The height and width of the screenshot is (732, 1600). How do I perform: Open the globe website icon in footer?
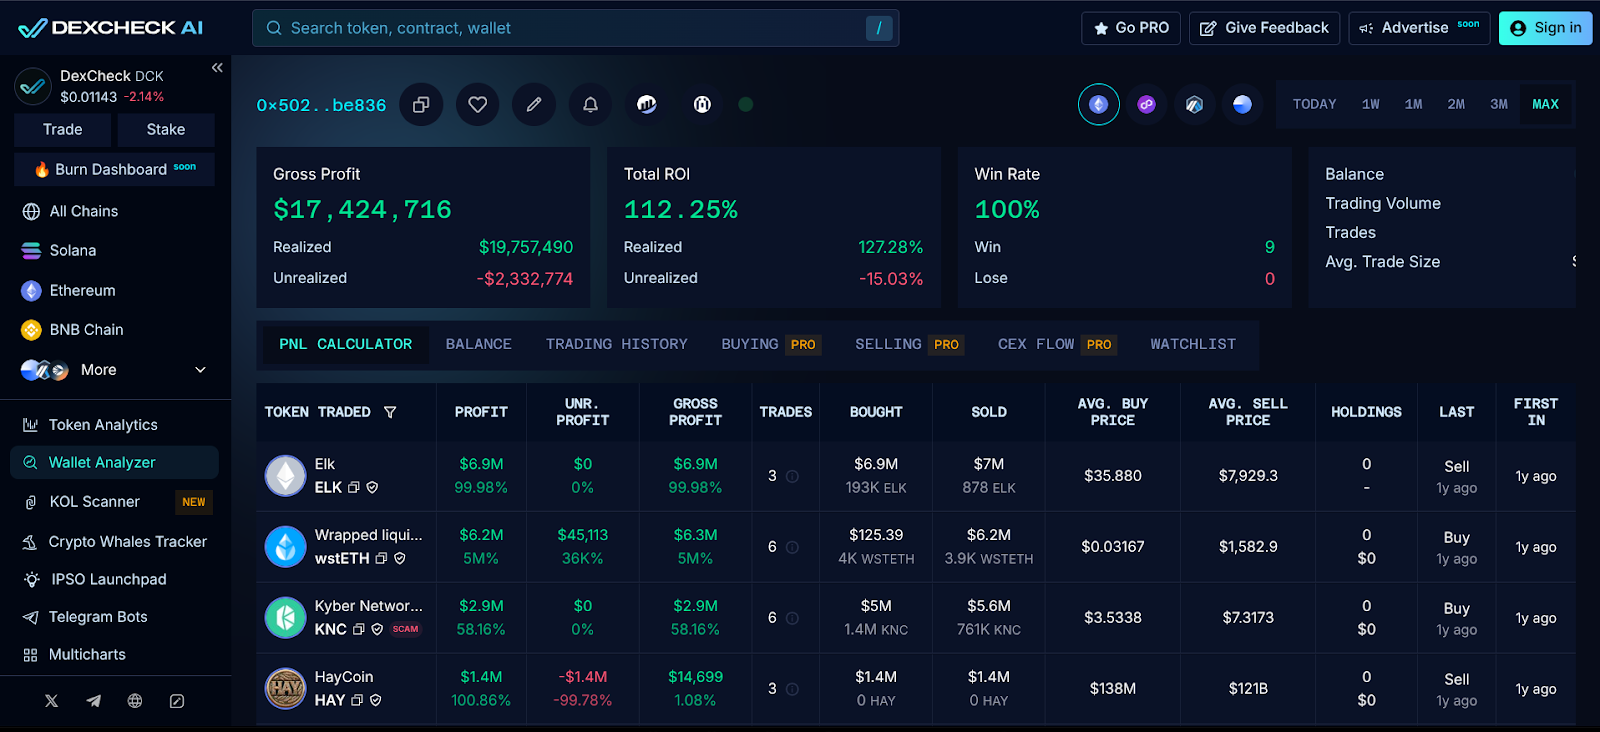135,701
